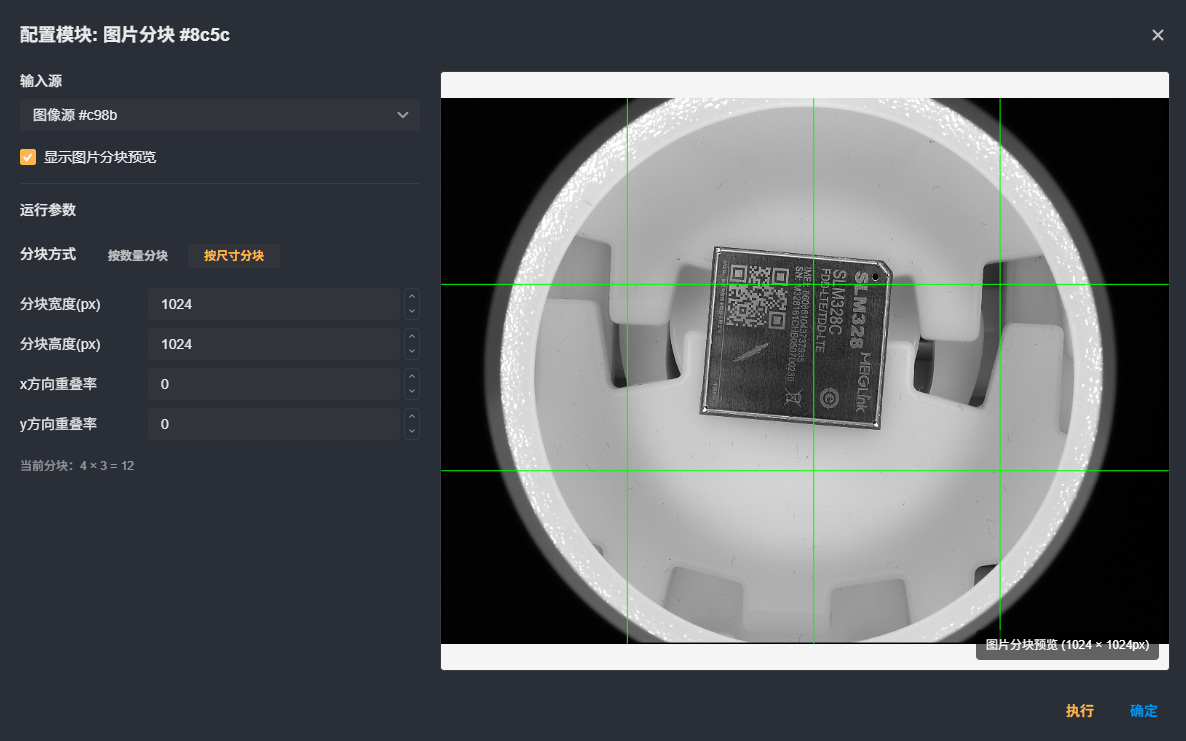
Task: Decrease the x方向重叠率 value with down arrow
Action: tap(411, 392)
